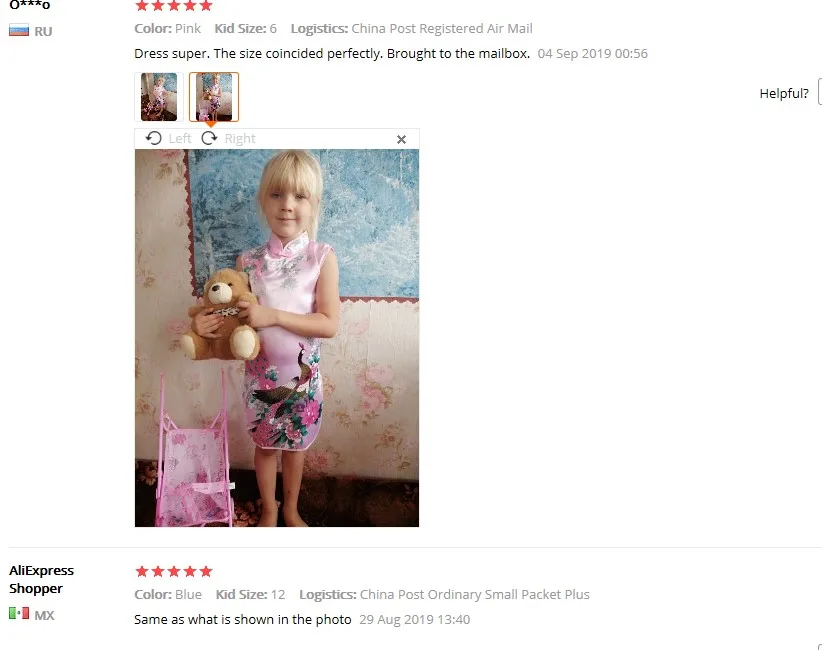Open the first review photo thumbnail
Image resolution: width=822 pixels, height=650 pixels.
[x=159, y=97]
